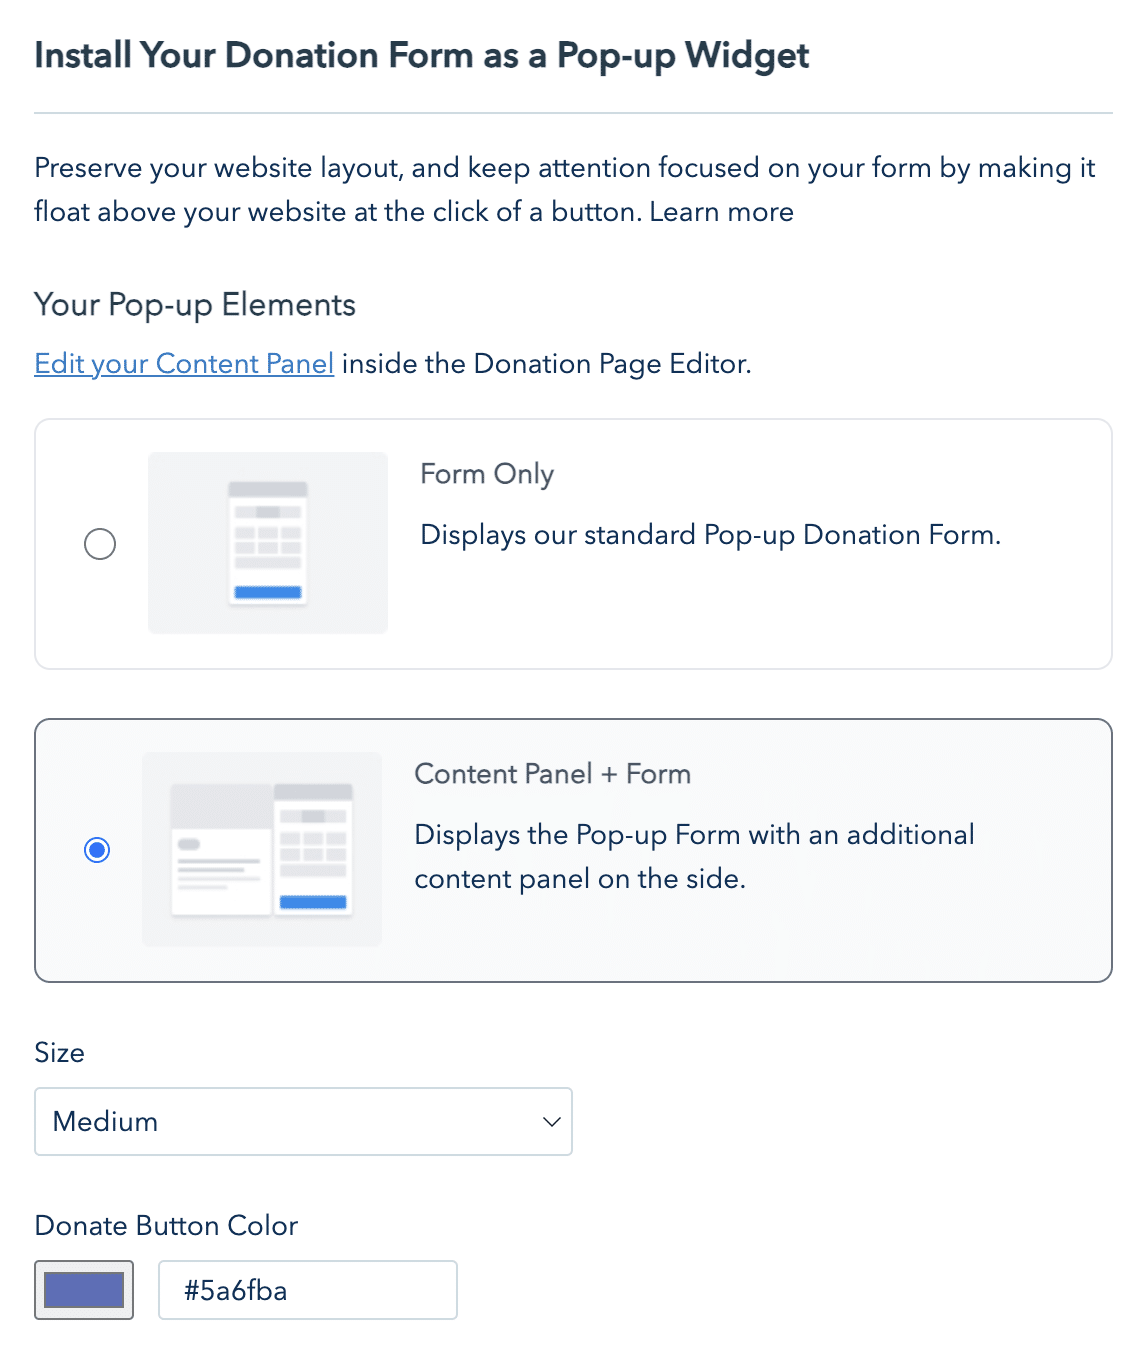Click the Your Pop-up Elements heading
This screenshot has height=1359, width=1132.
pos(195,305)
